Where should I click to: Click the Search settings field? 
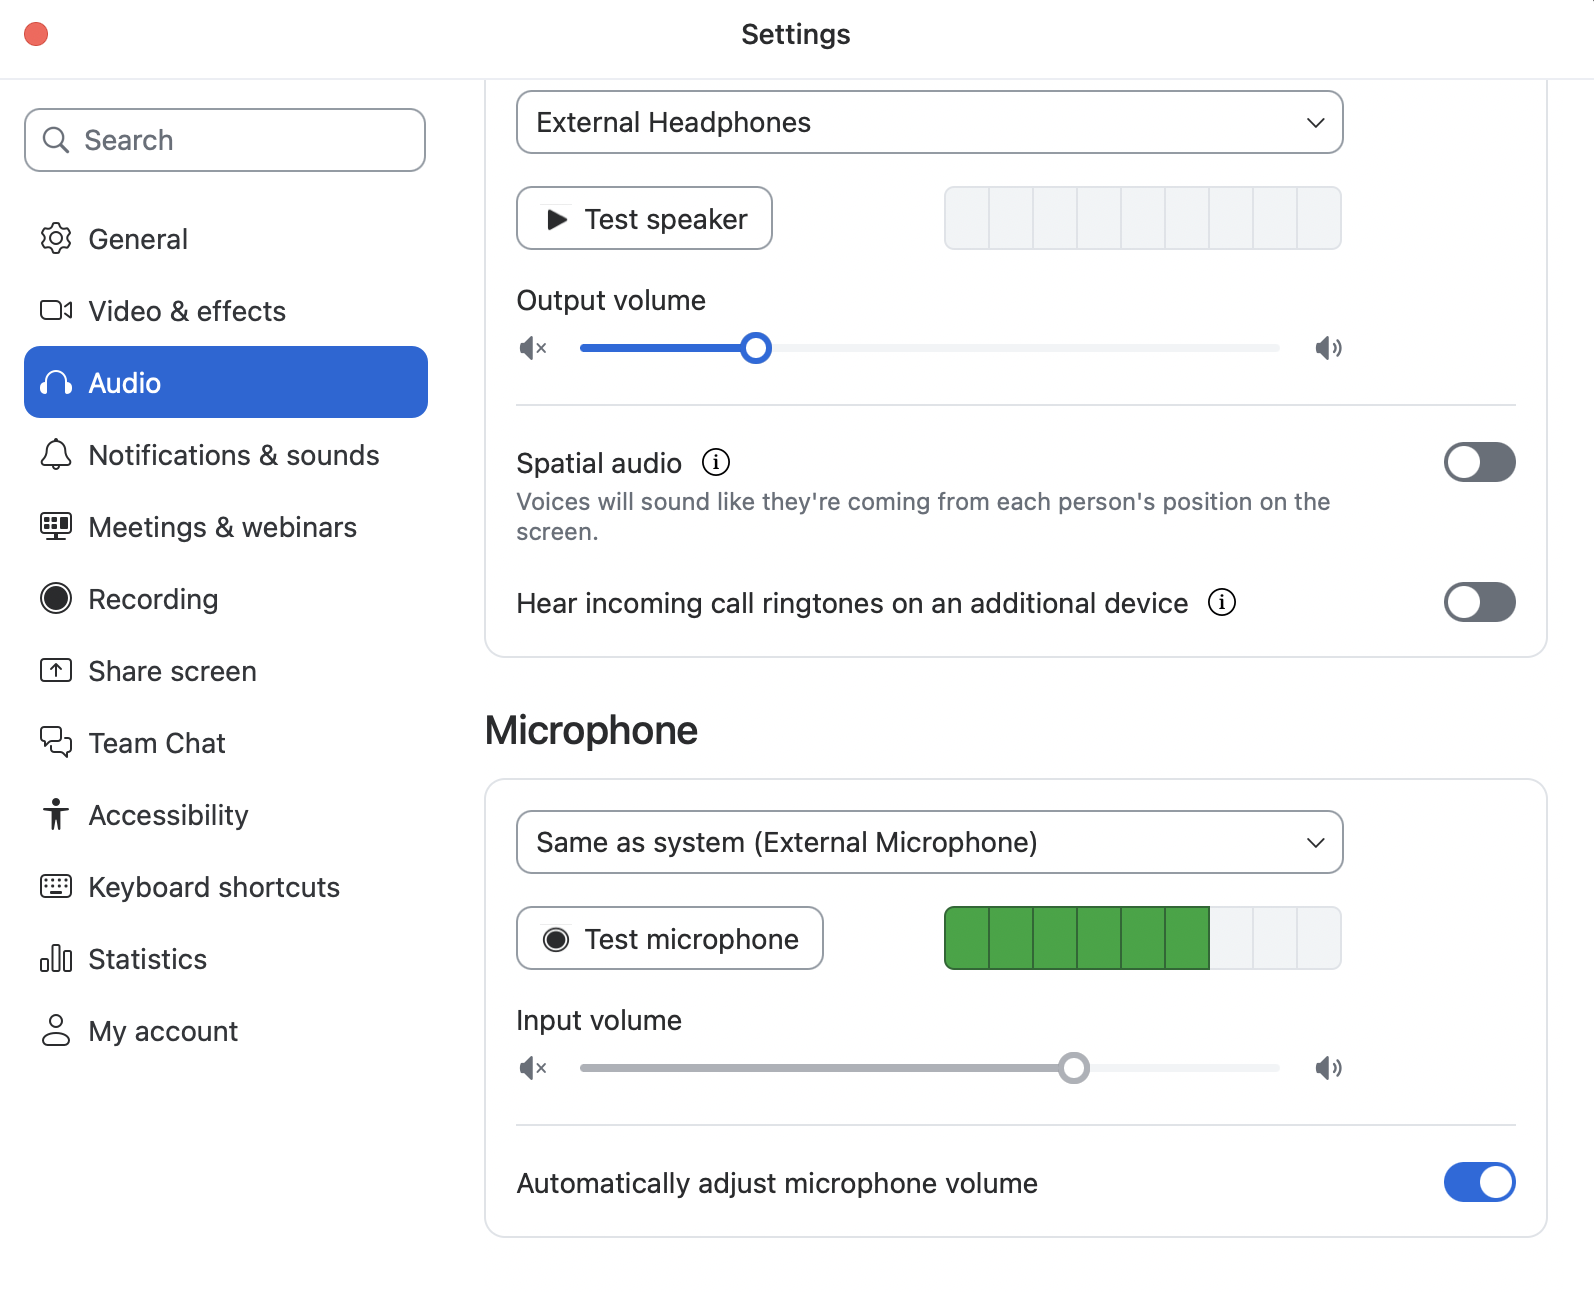pyautogui.click(x=225, y=140)
